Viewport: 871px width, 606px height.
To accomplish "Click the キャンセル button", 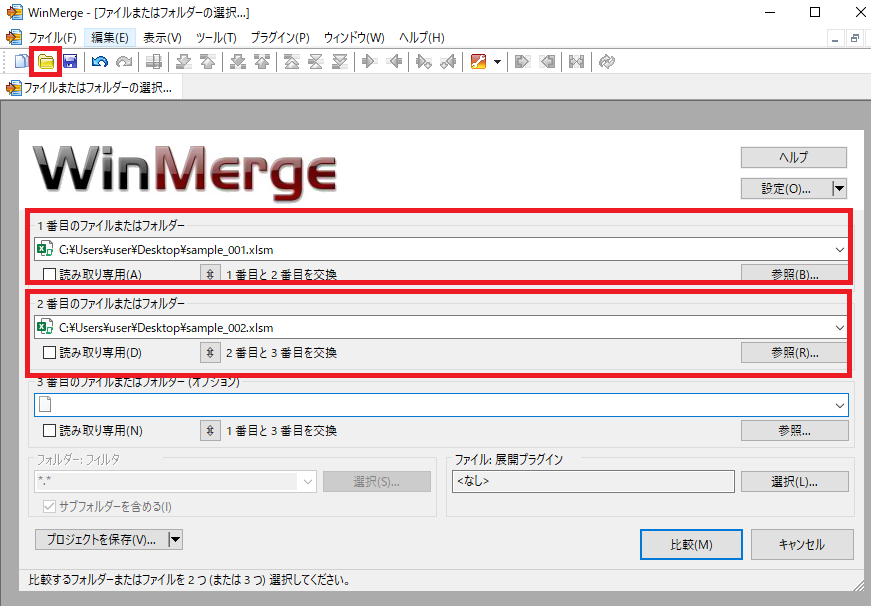I will [x=802, y=544].
